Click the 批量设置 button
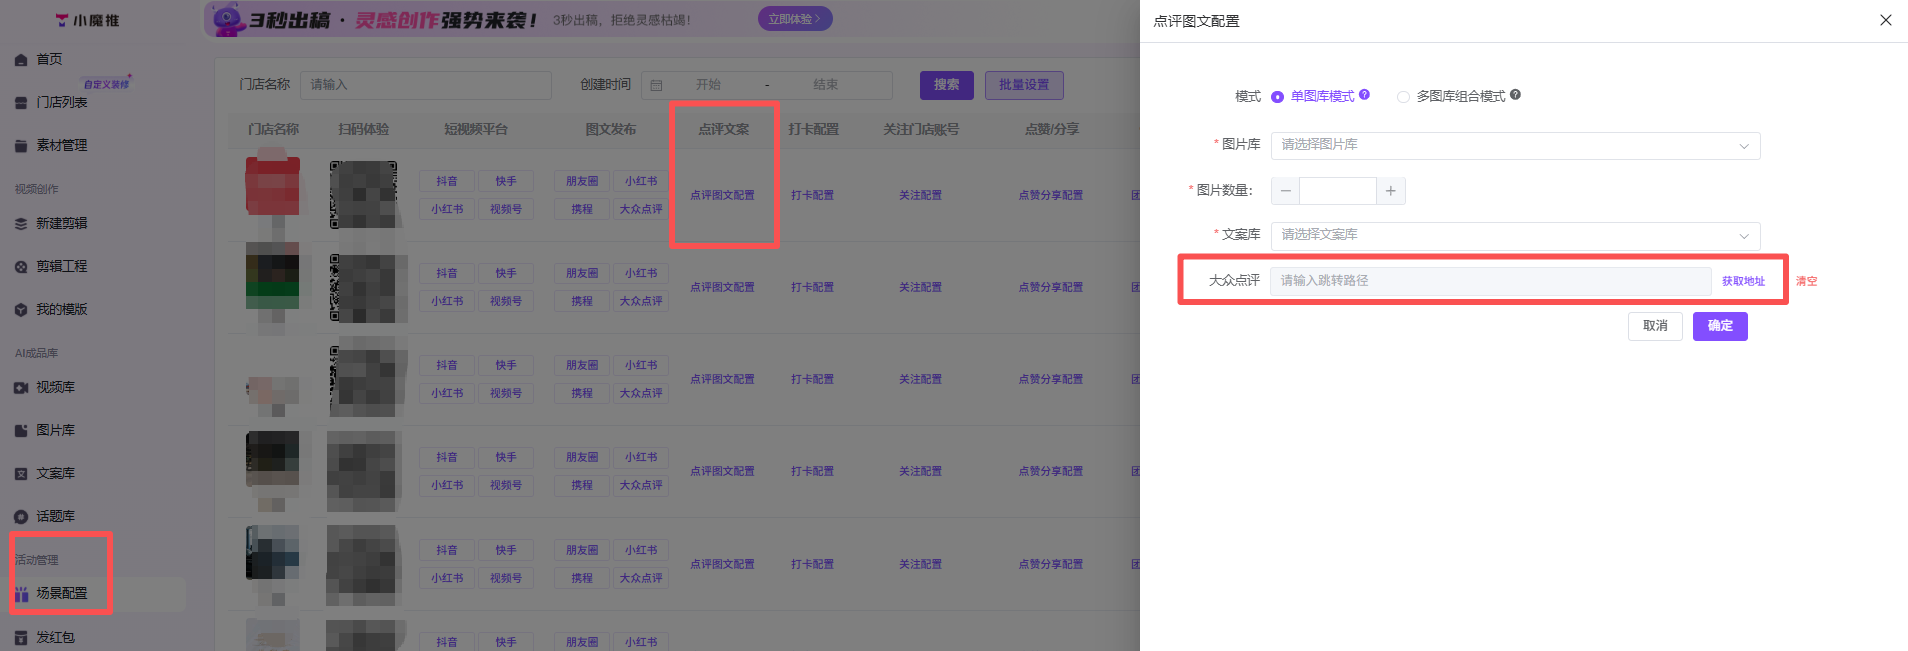This screenshot has width=1908, height=651. [1024, 85]
